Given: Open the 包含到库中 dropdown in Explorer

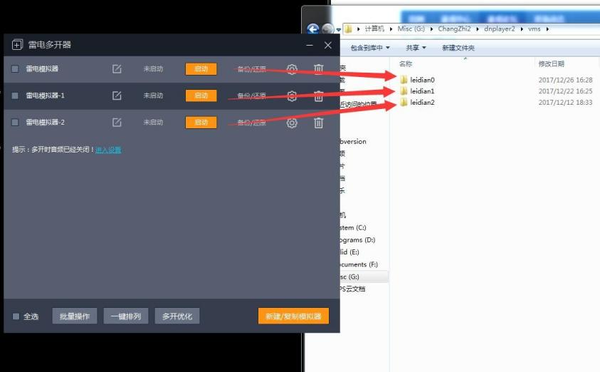Looking at the screenshot, I should pyautogui.click(x=370, y=48).
